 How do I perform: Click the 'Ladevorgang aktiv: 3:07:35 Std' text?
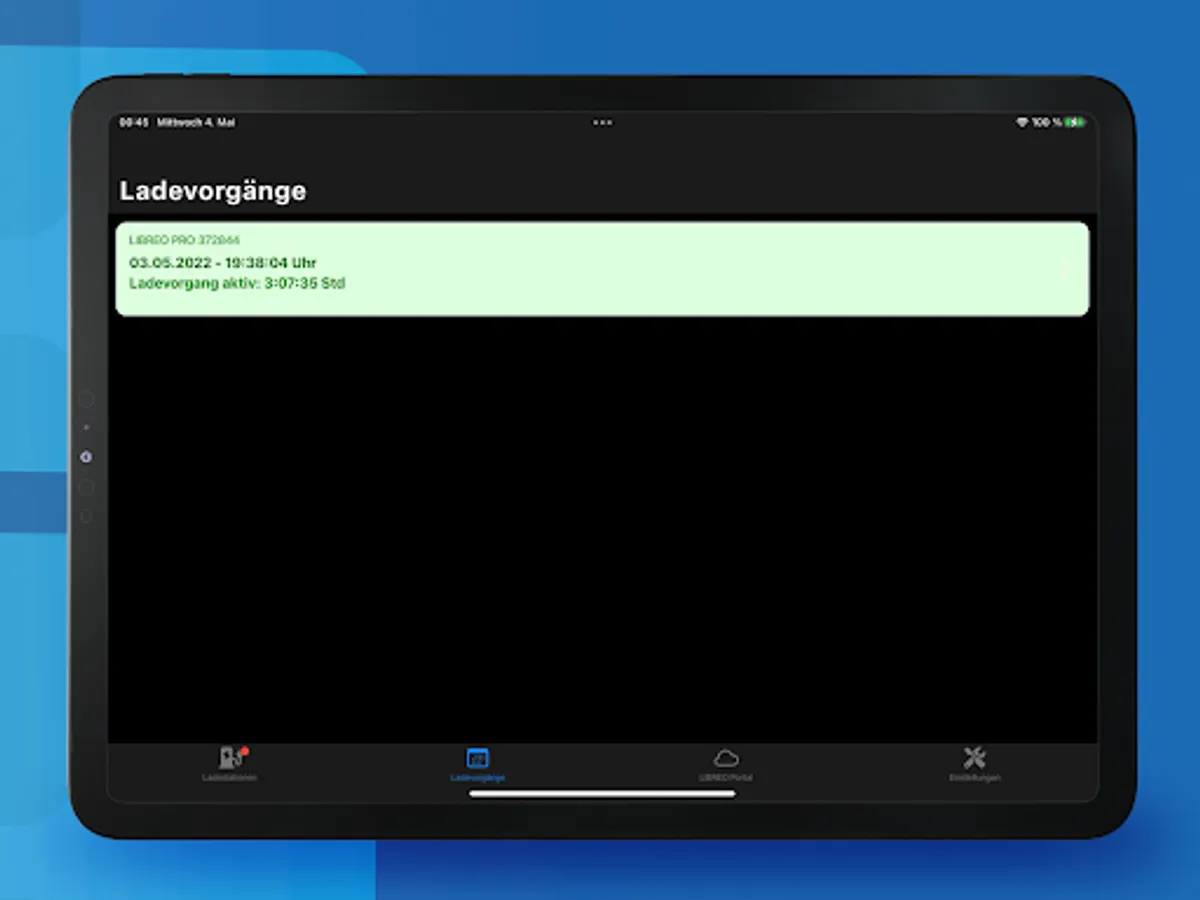237,284
